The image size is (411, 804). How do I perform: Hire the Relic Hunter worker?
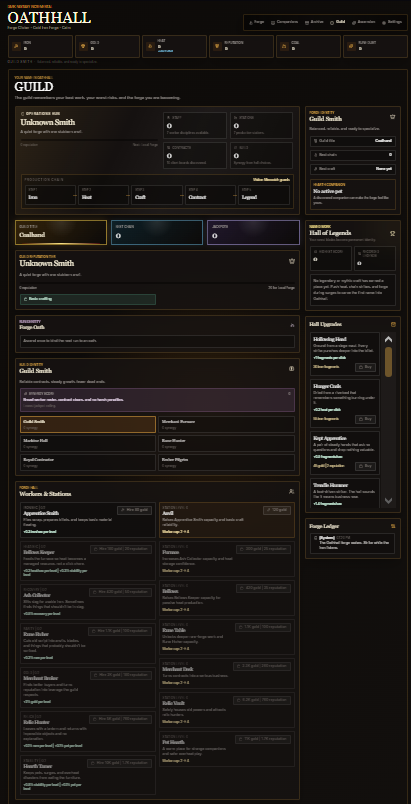click(x=120, y=719)
